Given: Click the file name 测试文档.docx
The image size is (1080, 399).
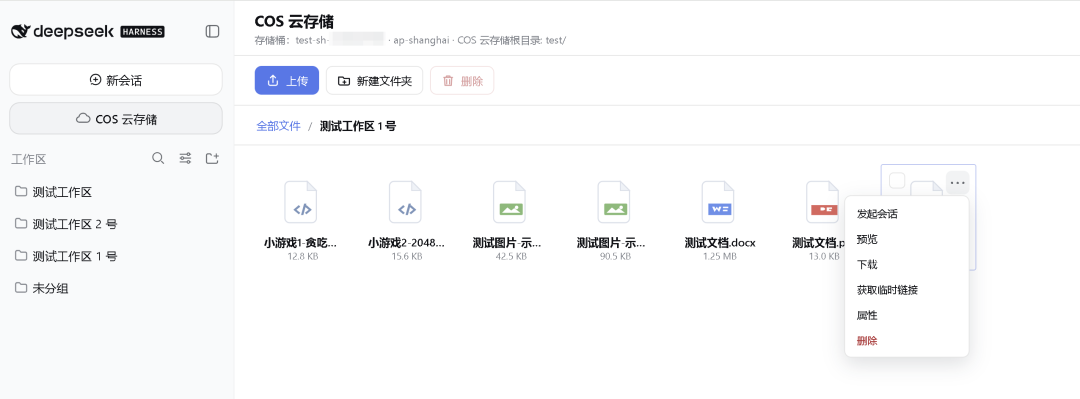Looking at the screenshot, I should coord(720,243).
